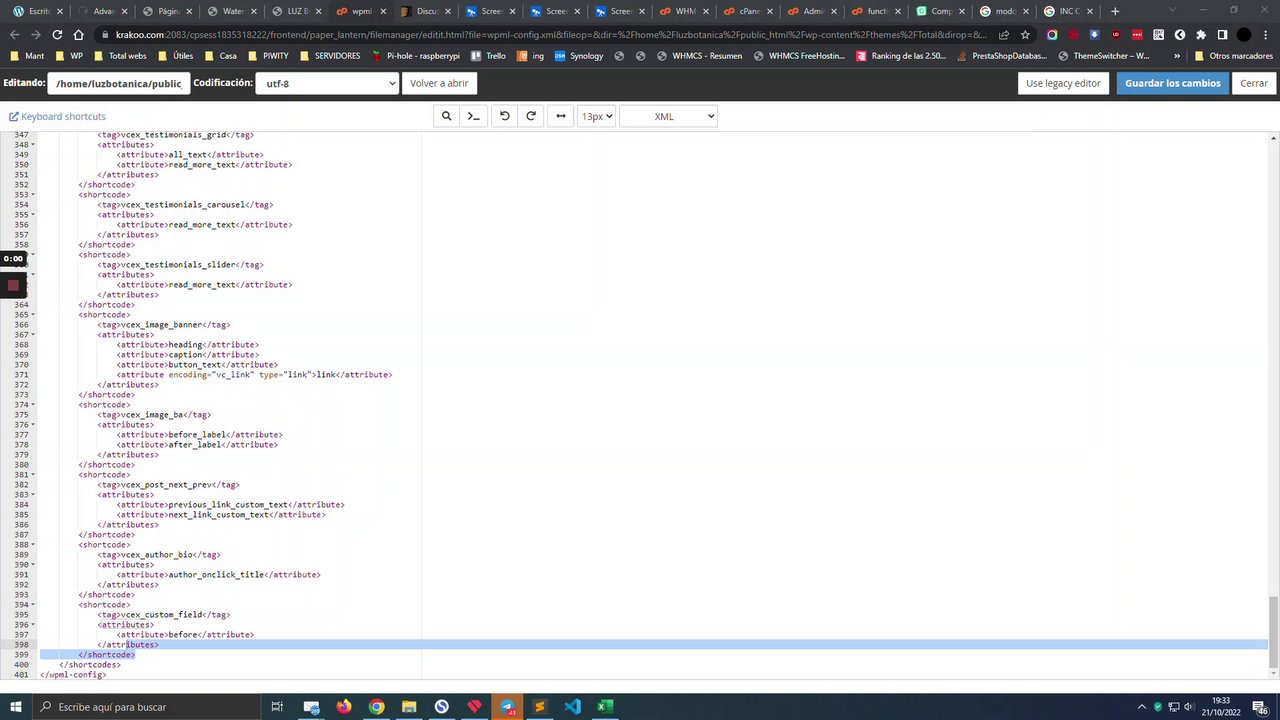Open the utf-8 encoding dropdown
The height and width of the screenshot is (720, 1280).
[327, 83]
